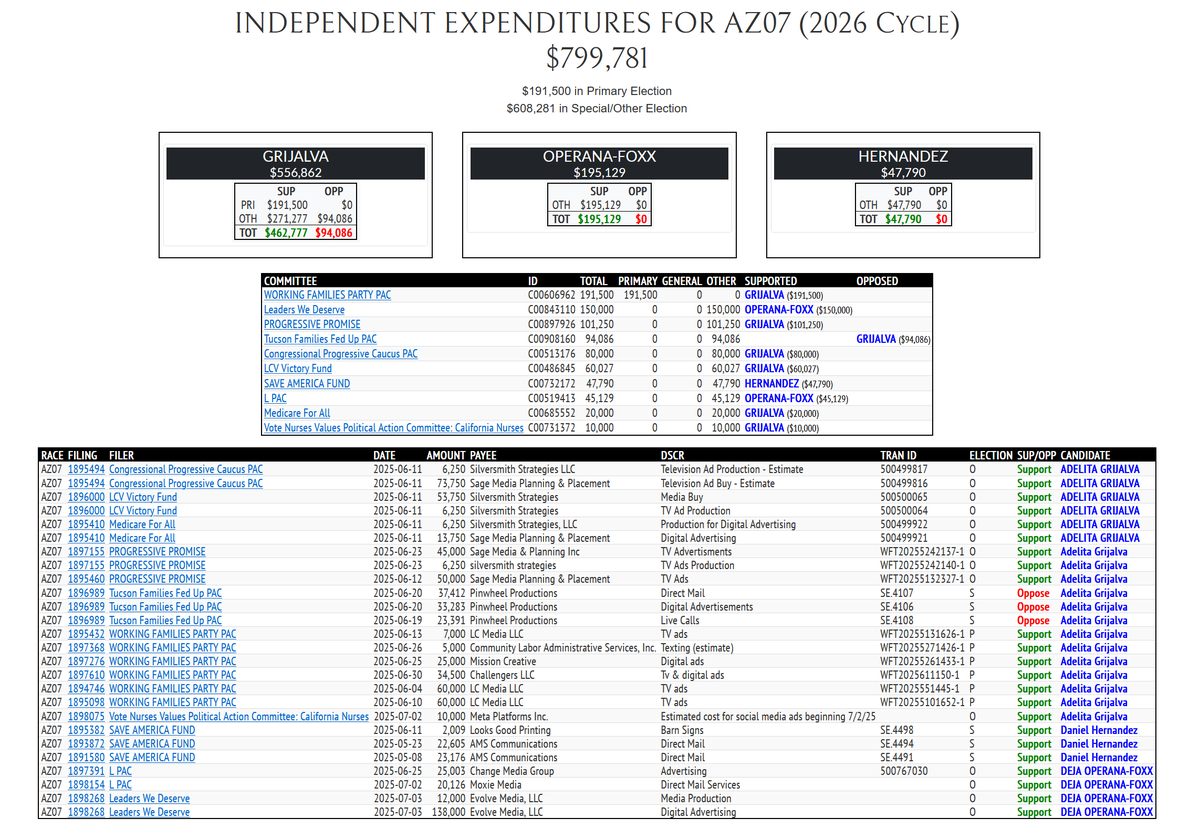This screenshot has width=1200, height=829.
Task: Click supported candidate GRIJALVA ($20,000)
Action: coord(782,413)
